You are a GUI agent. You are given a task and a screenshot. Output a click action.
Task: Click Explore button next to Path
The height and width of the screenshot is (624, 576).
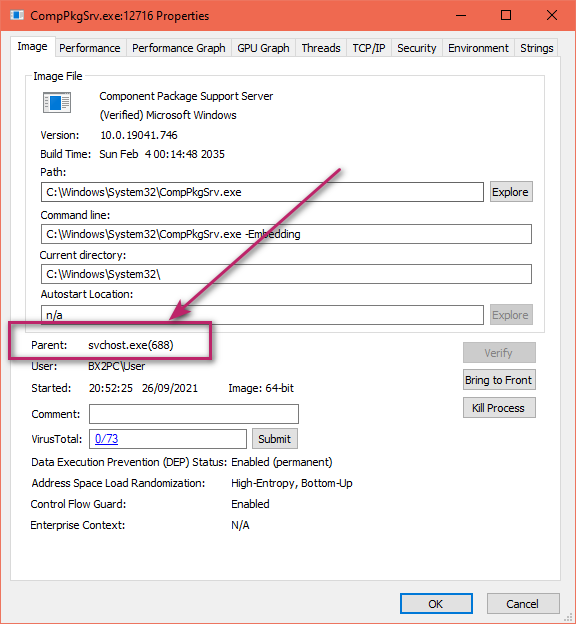(x=511, y=192)
